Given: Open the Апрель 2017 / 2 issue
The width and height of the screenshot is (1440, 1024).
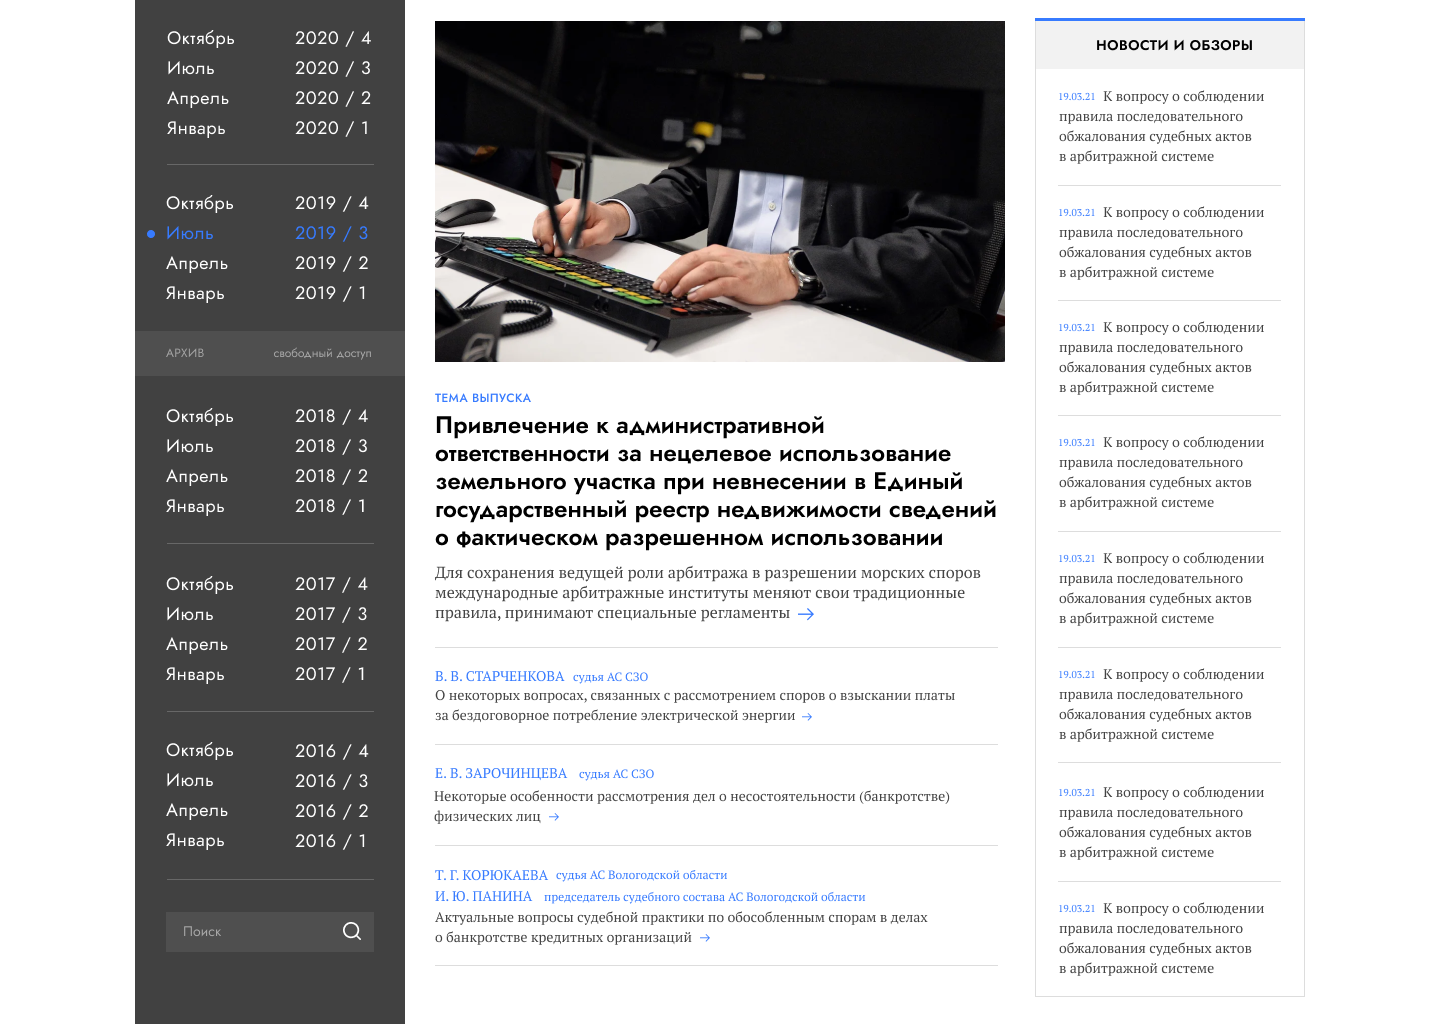Looking at the screenshot, I should [x=268, y=644].
